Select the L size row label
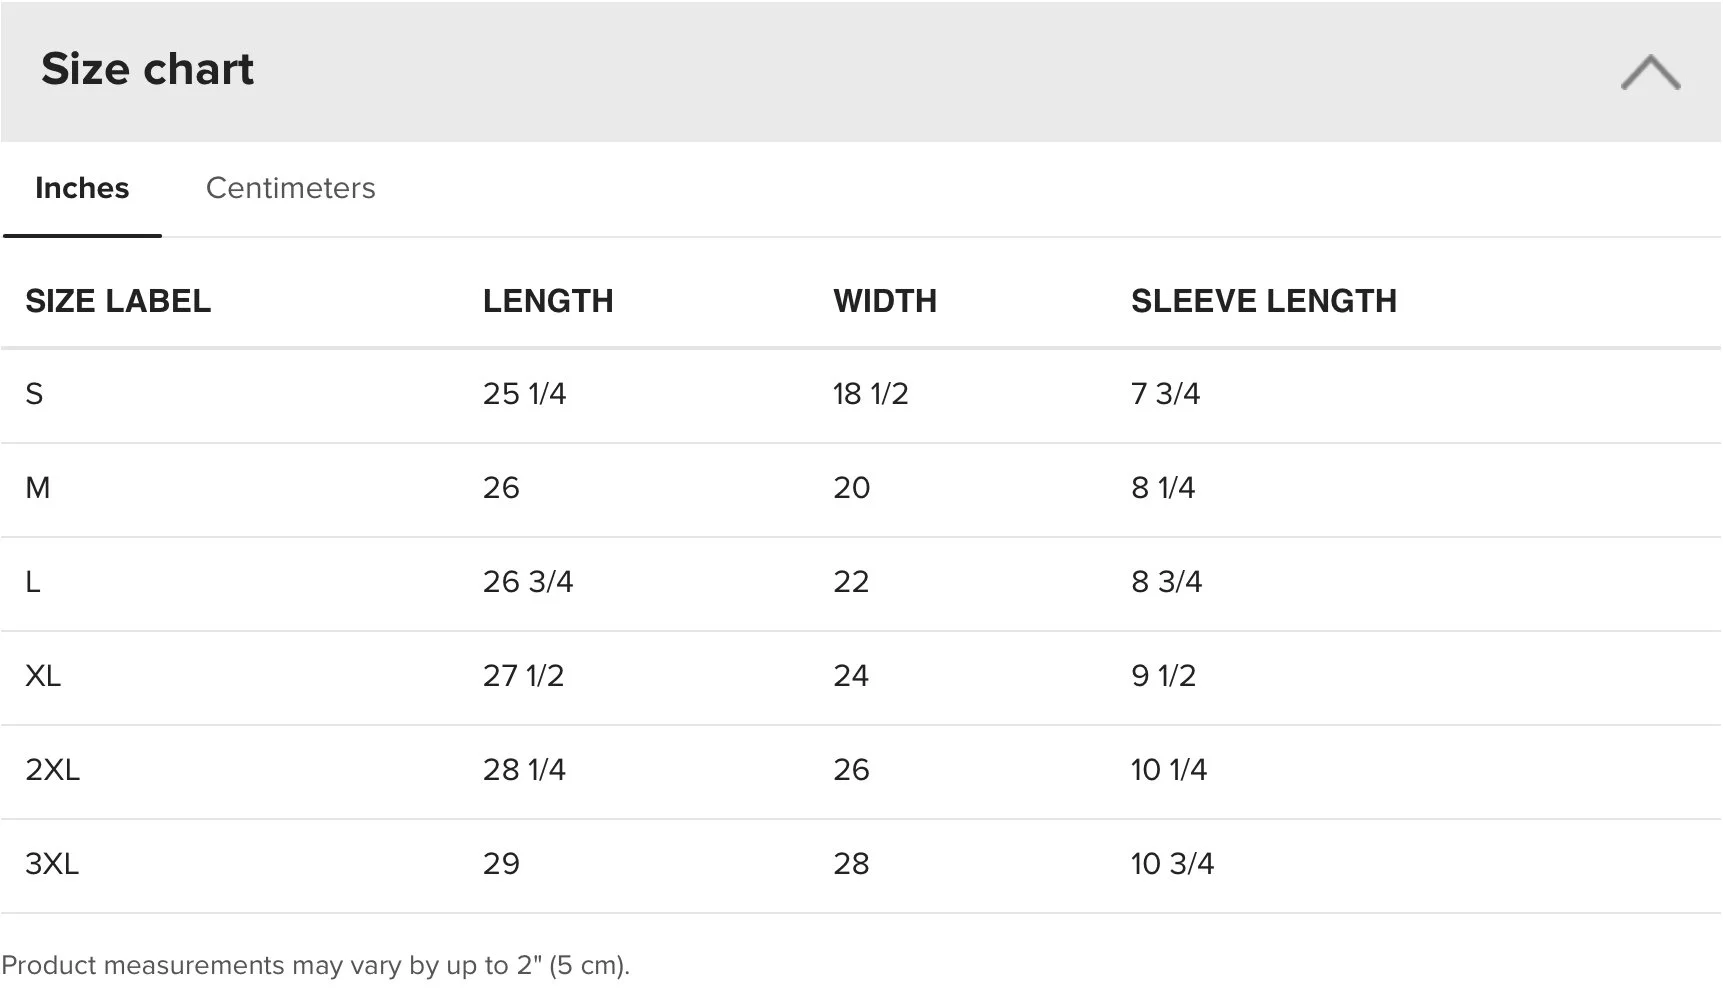 33,582
